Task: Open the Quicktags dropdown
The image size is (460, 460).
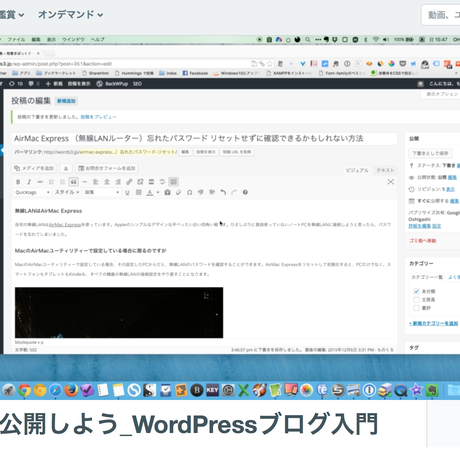Action: click(x=32, y=192)
